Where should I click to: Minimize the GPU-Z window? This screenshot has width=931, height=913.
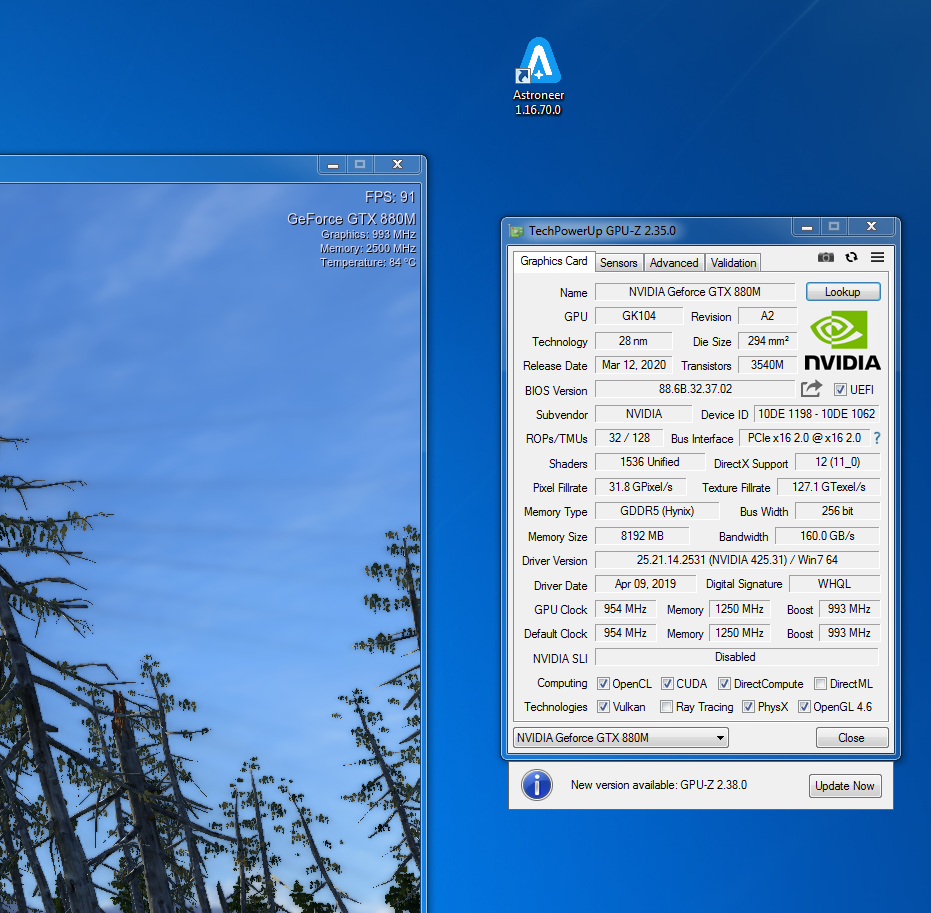pos(806,227)
